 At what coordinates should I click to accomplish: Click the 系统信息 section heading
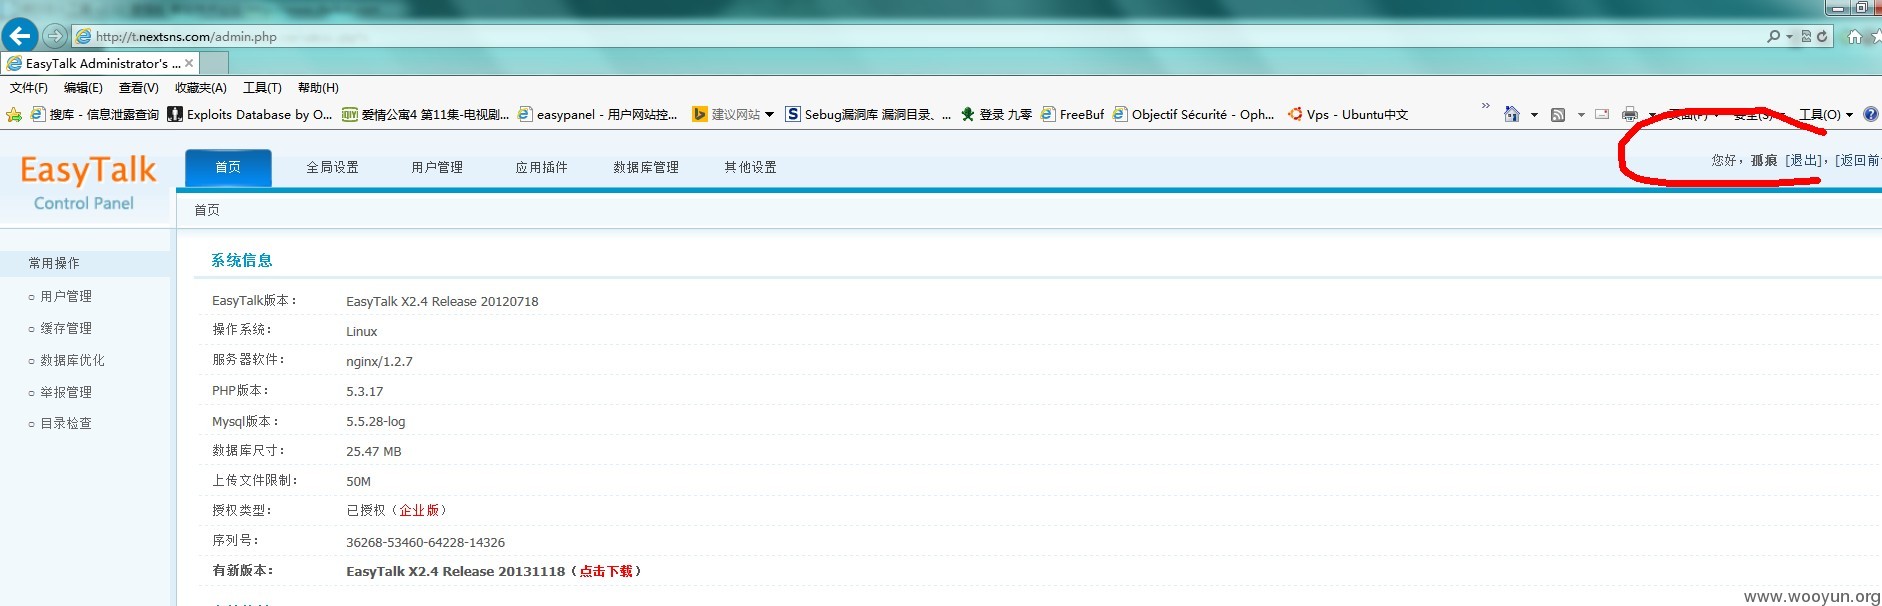[x=241, y=260]
